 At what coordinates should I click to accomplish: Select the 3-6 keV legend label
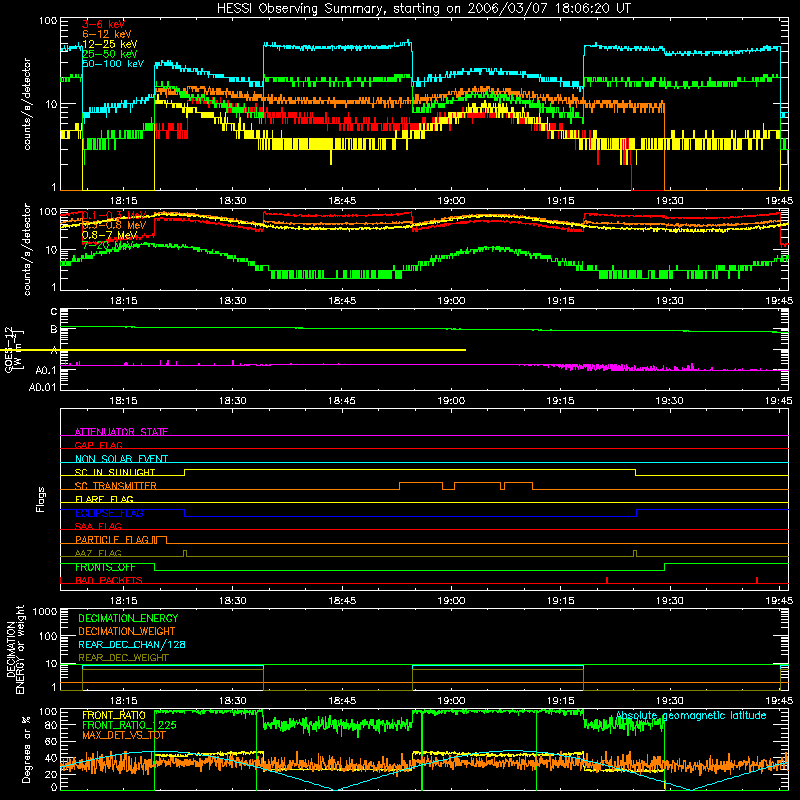tap(103, 24)
